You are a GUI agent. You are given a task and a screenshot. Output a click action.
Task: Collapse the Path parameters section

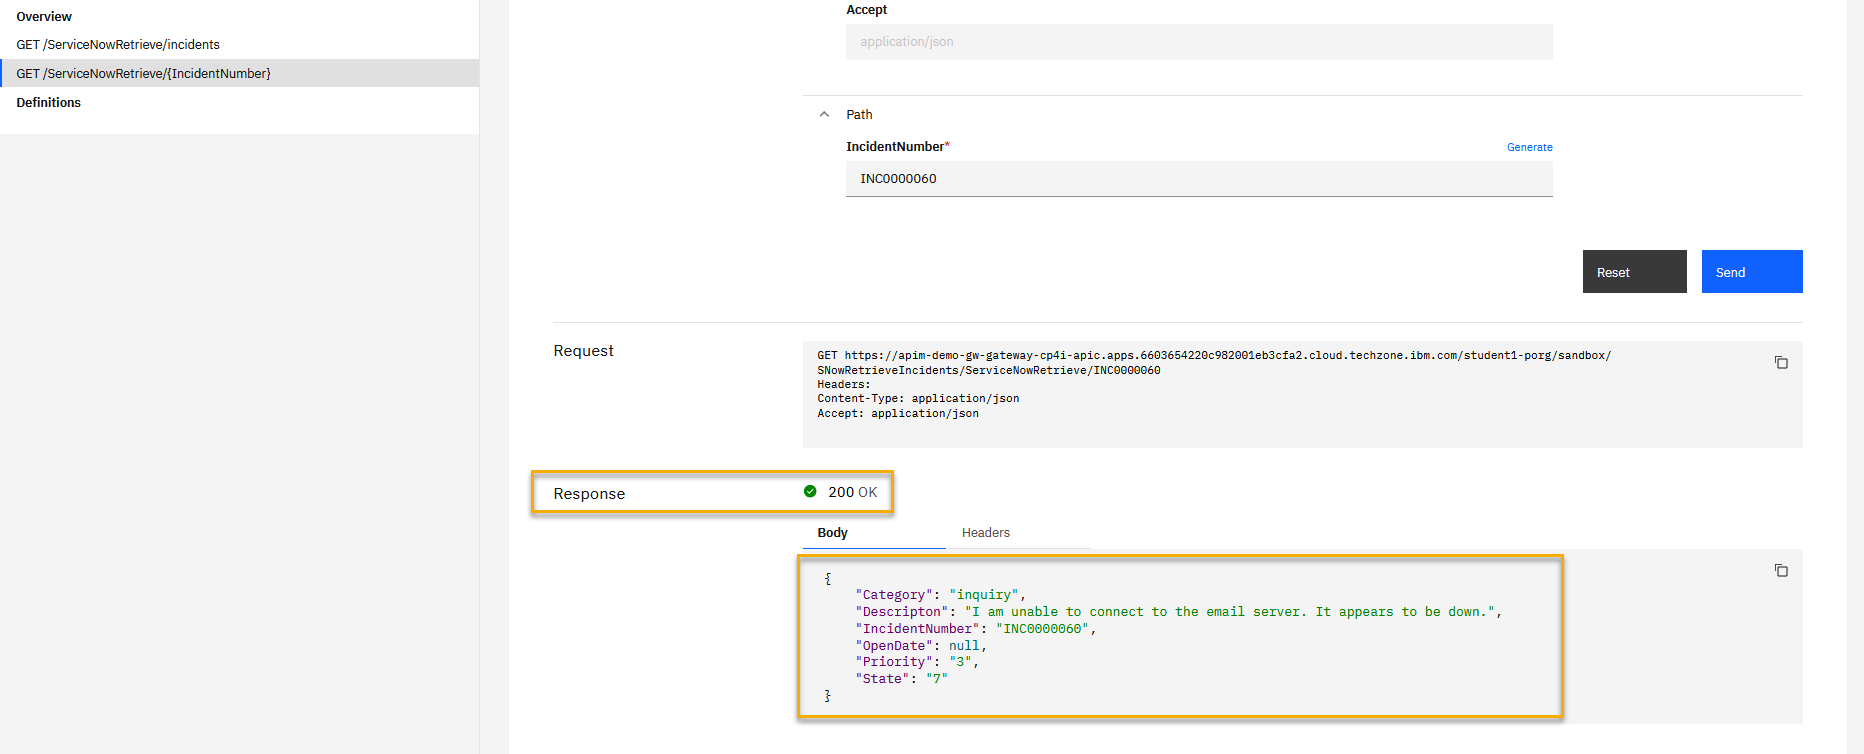coord(824,114)
